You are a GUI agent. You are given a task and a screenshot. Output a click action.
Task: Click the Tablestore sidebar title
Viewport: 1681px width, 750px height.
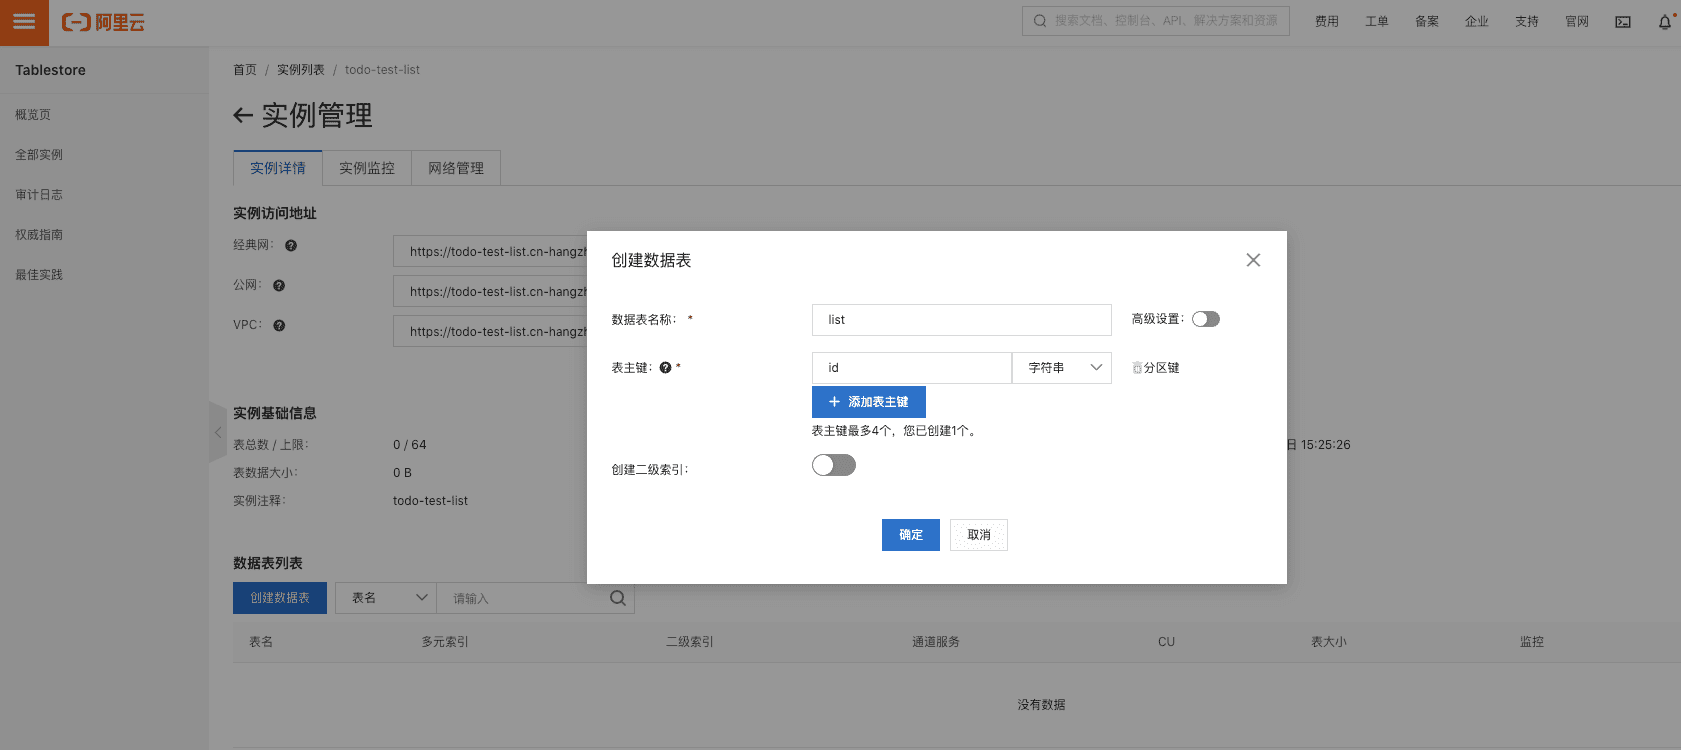pyautogui.click(x=50, y=70)
